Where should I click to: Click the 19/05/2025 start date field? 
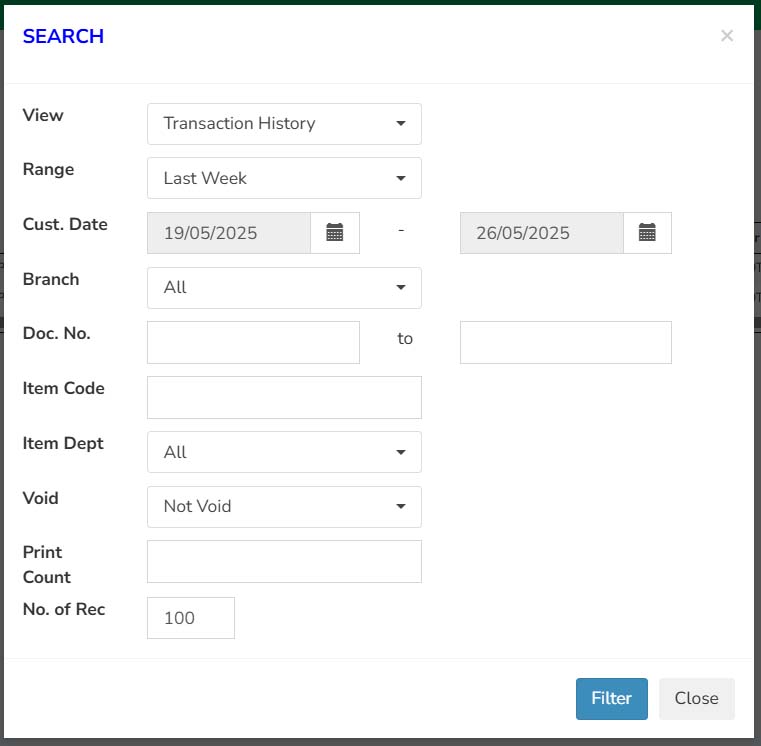pyautogui.click(x=229, y=232)
